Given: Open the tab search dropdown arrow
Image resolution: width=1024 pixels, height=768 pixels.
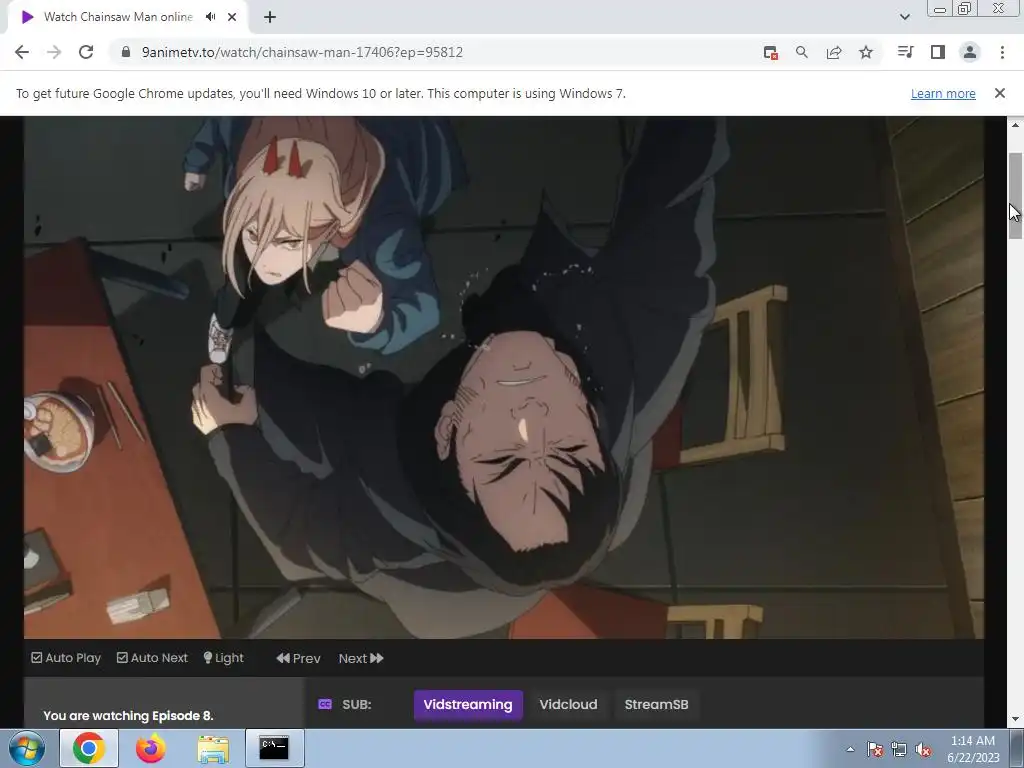Looking at the screenshot, I should (x=904, y=17).
